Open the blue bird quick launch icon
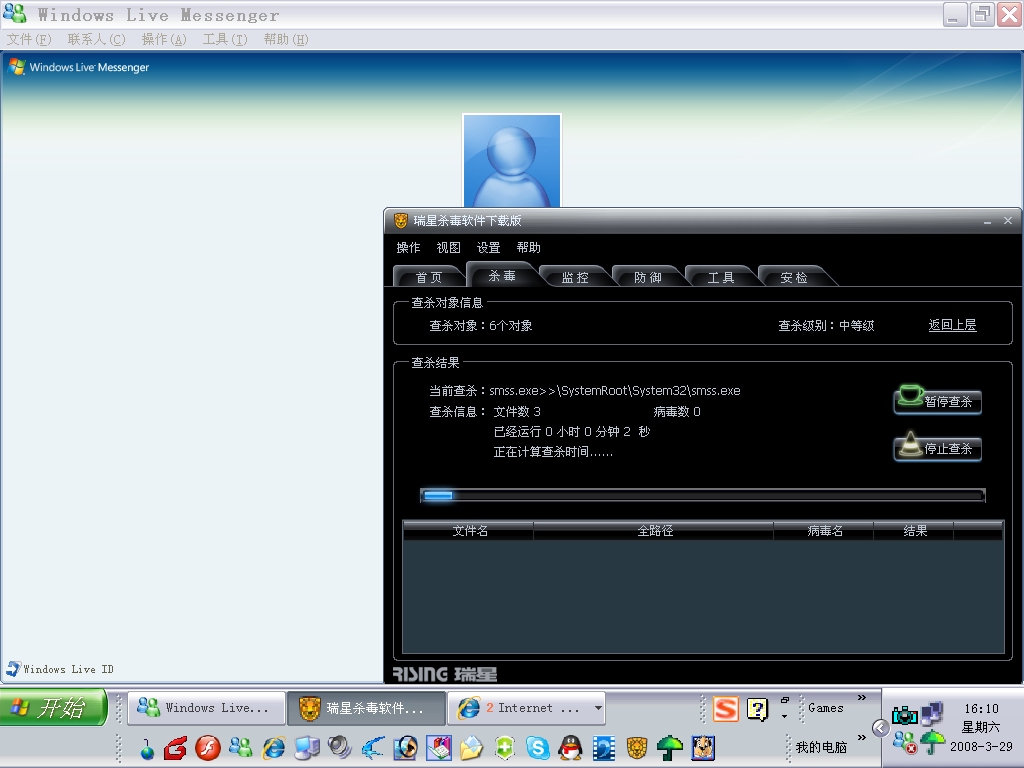 click(373, 748)
